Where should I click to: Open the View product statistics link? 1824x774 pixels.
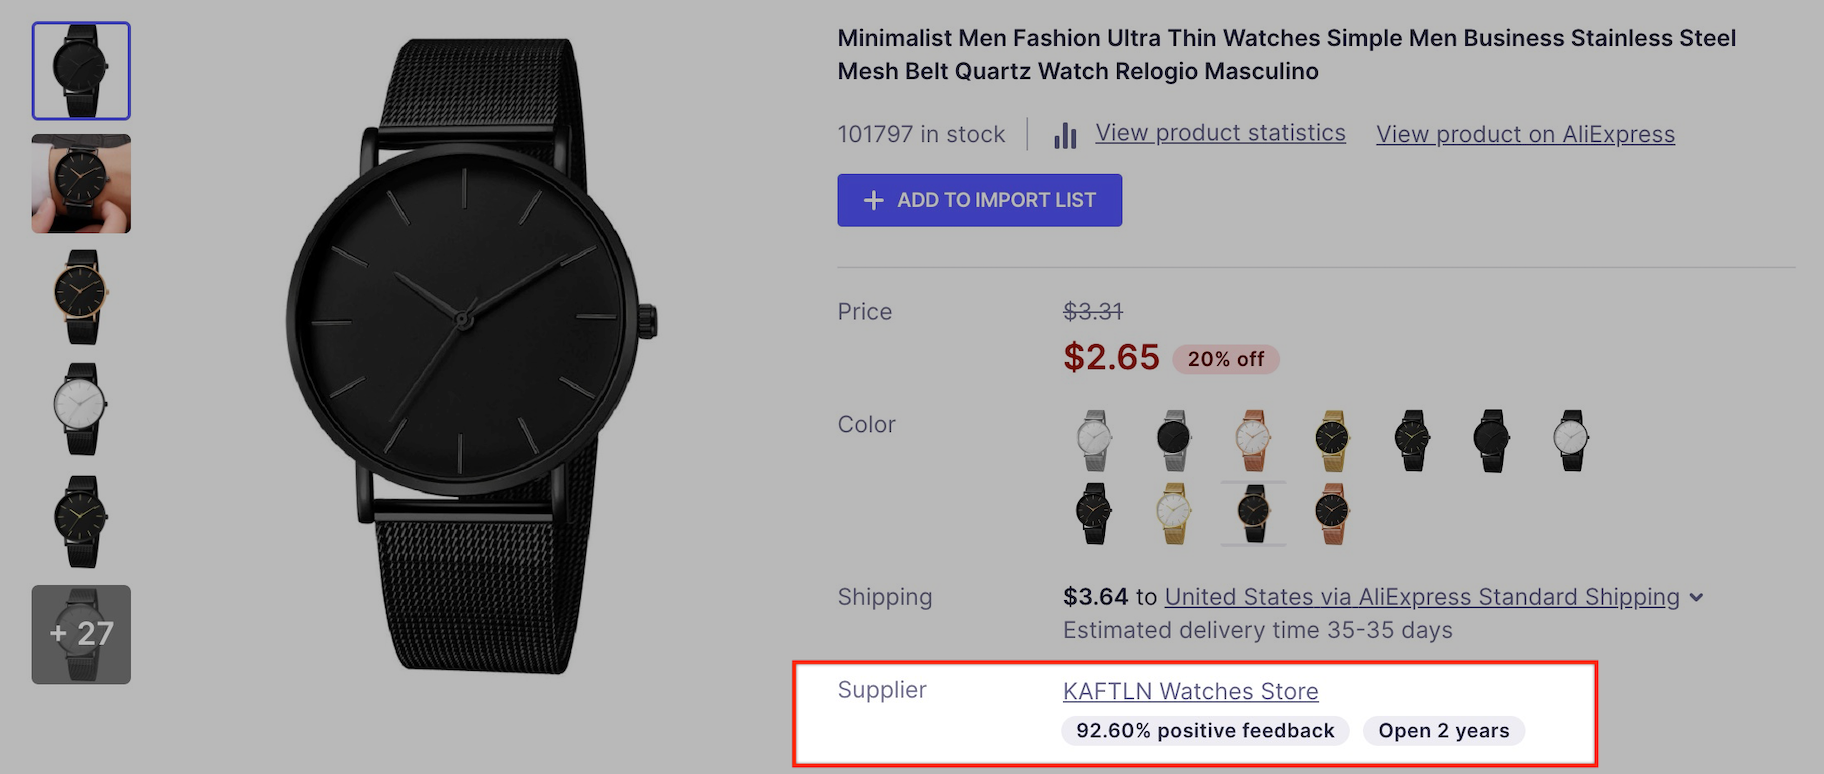click(x=1220, y=133)
